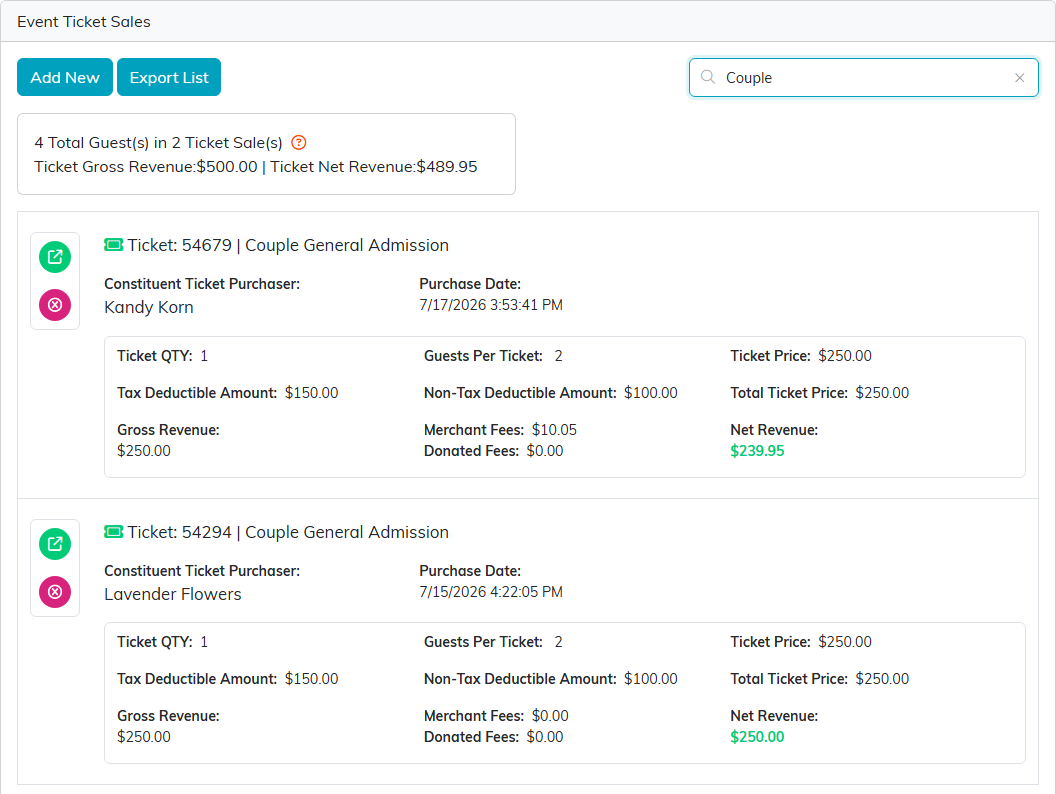Click the ticket icon beside Ticket 54294
The height and width of the screenshot is (794, 1056).
point(113,532)
